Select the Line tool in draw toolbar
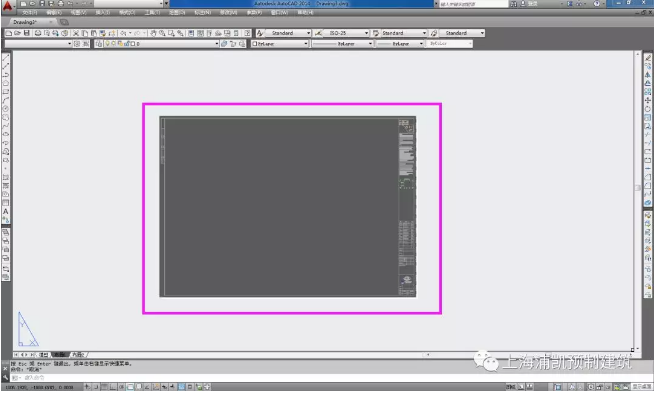 coord(6,57)
